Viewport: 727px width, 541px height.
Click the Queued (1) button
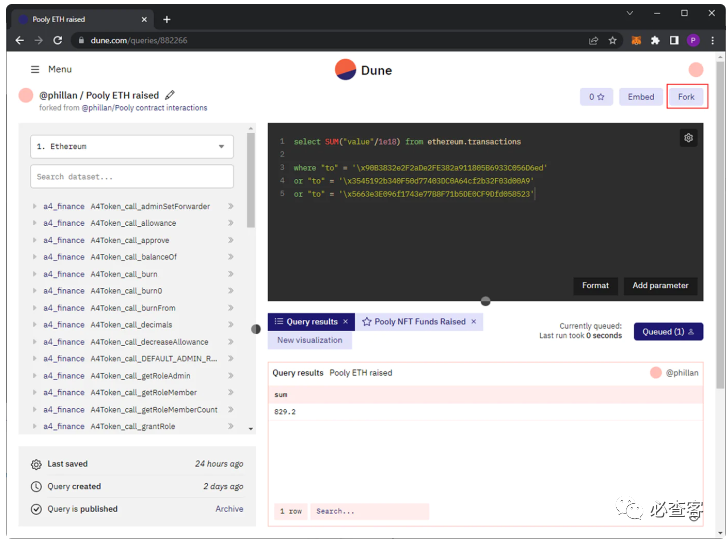pyautogui.click(x=668, y=332)
